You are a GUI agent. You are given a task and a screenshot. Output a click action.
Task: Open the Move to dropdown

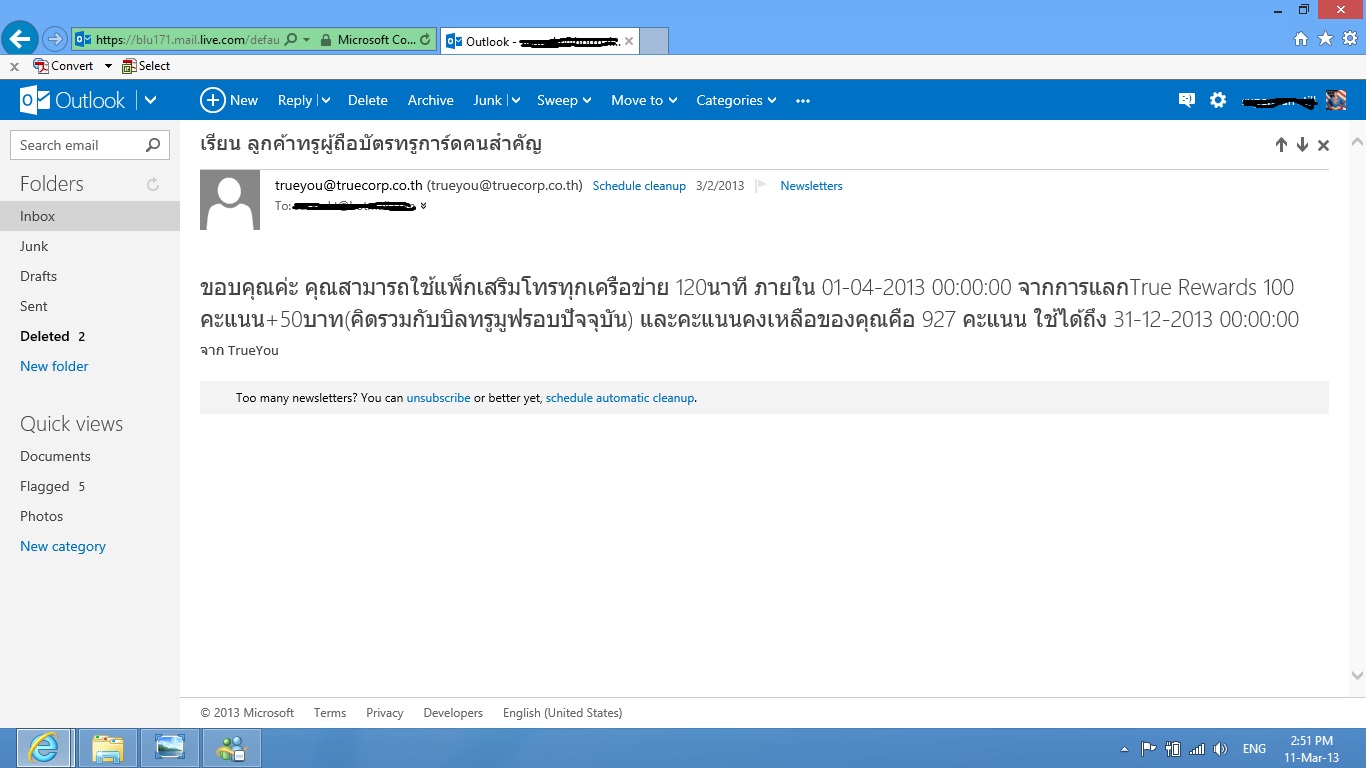click(x=645, y=100)
